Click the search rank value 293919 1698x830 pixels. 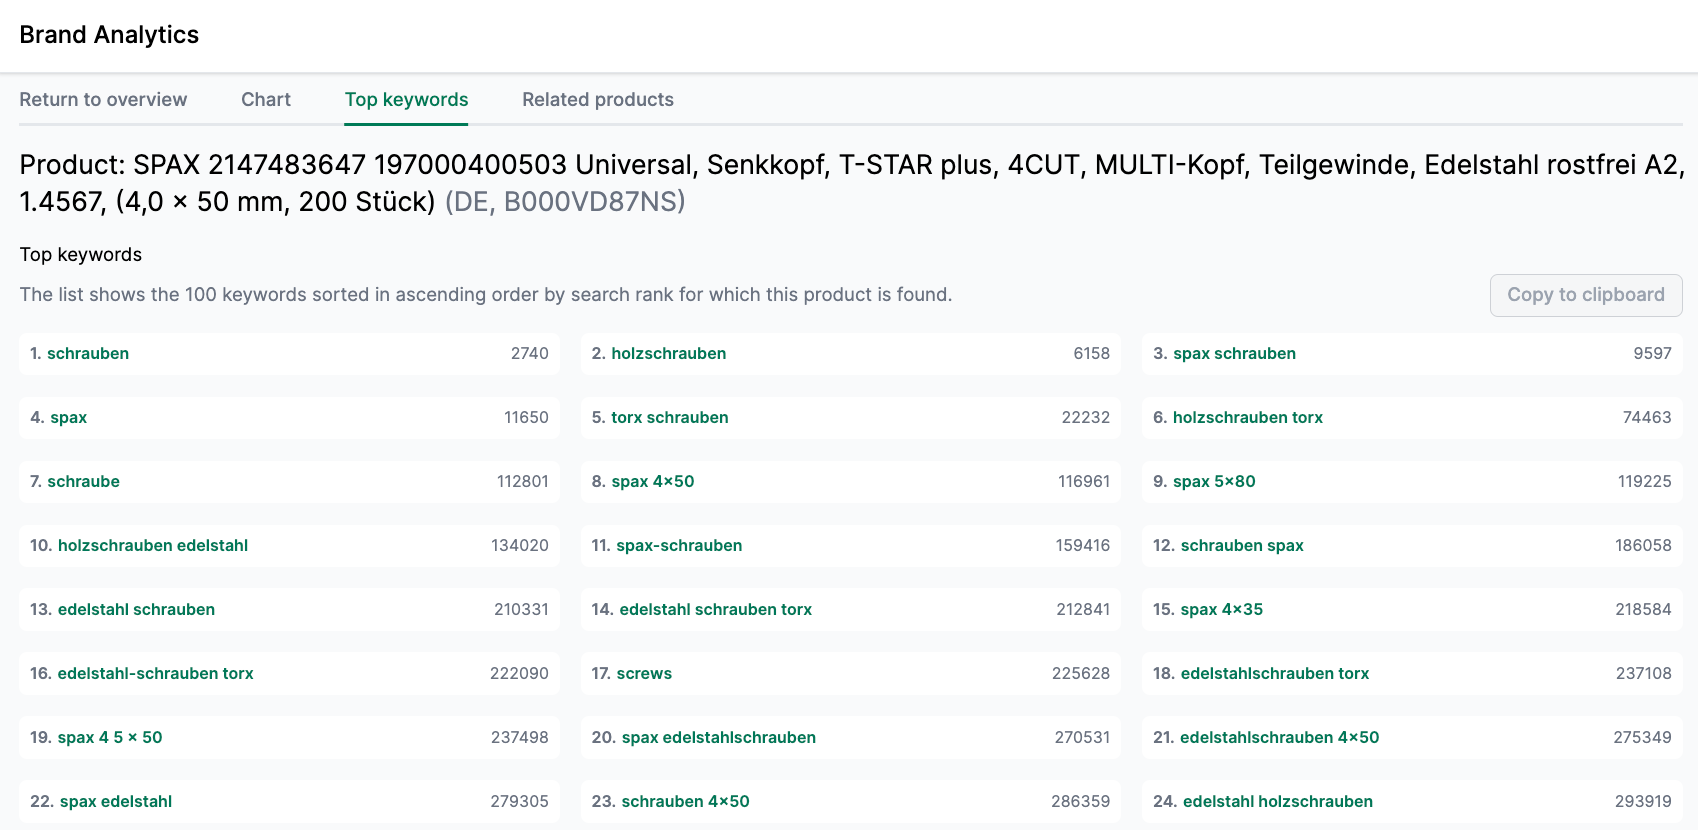click(1644, 801)
